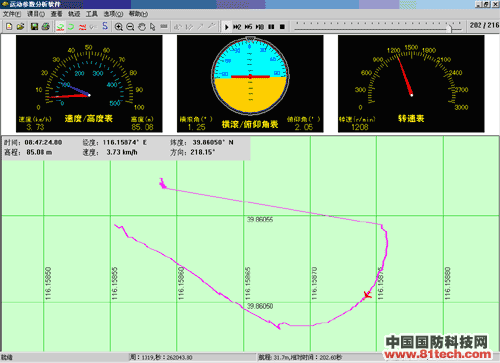Click the new file icon
This screenshot has width=500, height=363.
point(9,27)
